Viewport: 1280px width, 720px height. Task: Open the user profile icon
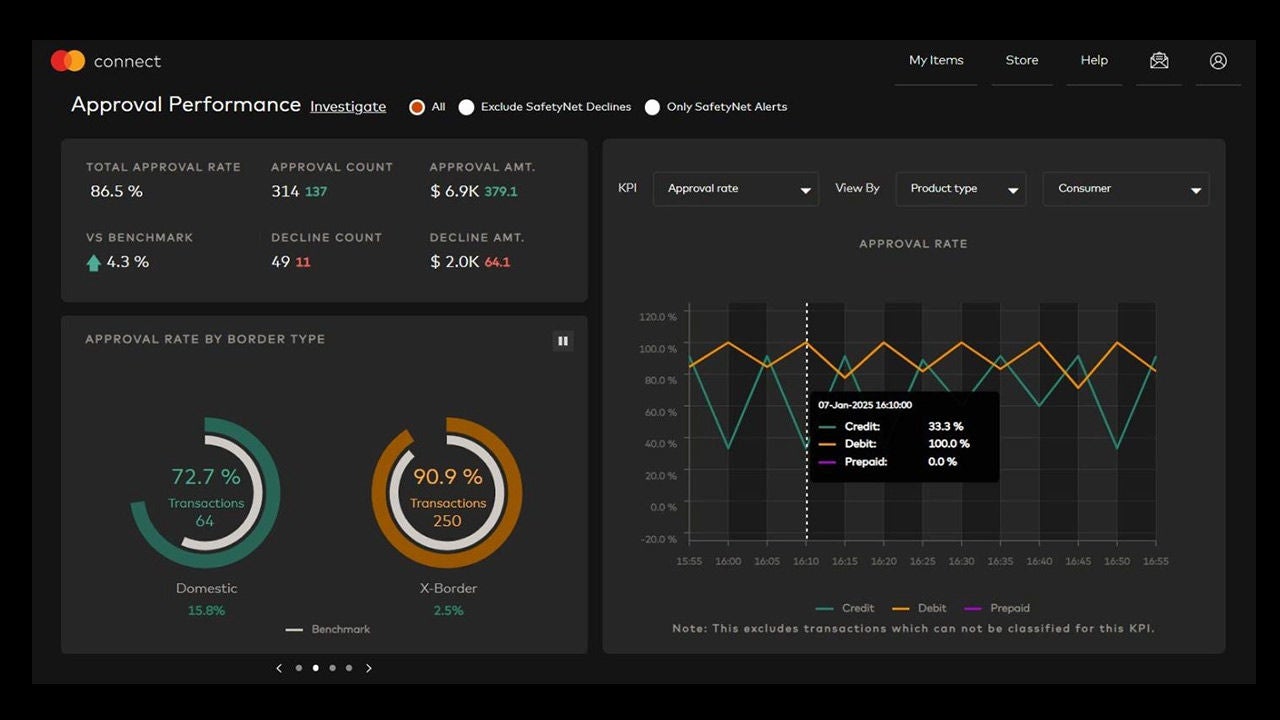[x=1218, y=61]
